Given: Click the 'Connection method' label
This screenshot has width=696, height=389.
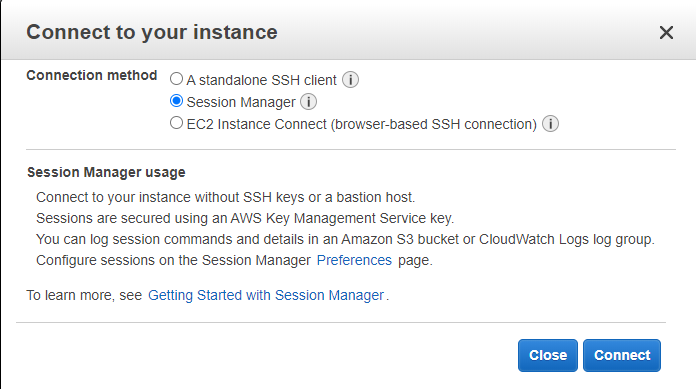Looking at the screenshot, I should click(91, 75).
